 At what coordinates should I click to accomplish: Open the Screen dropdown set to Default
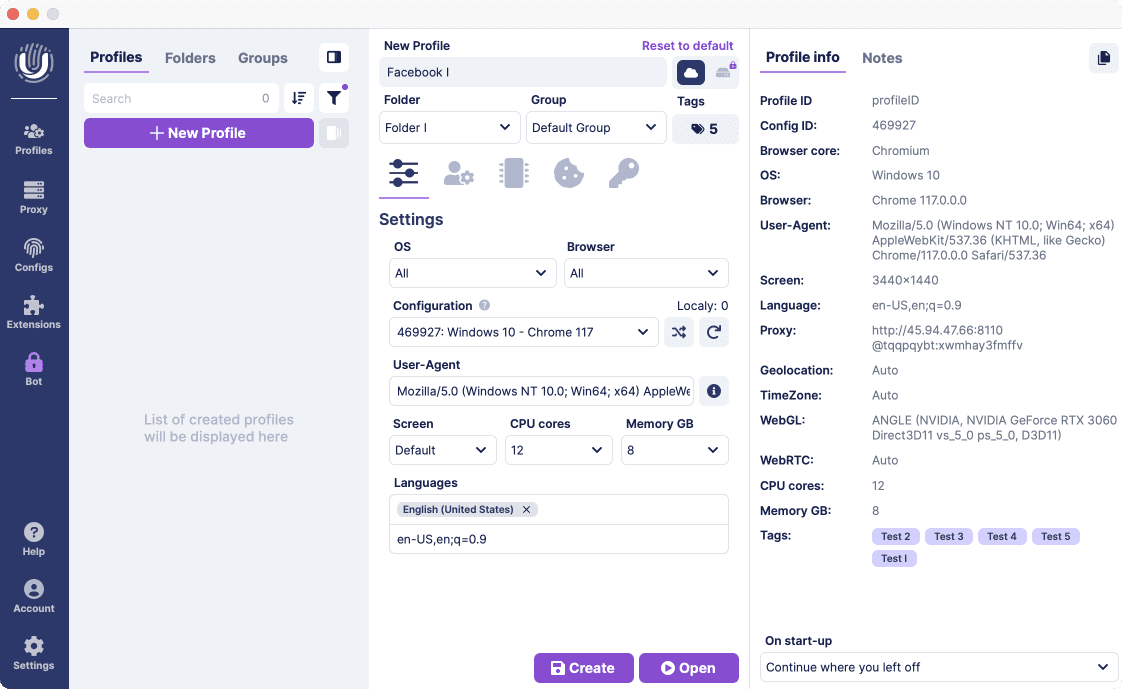tap(443, 450)
